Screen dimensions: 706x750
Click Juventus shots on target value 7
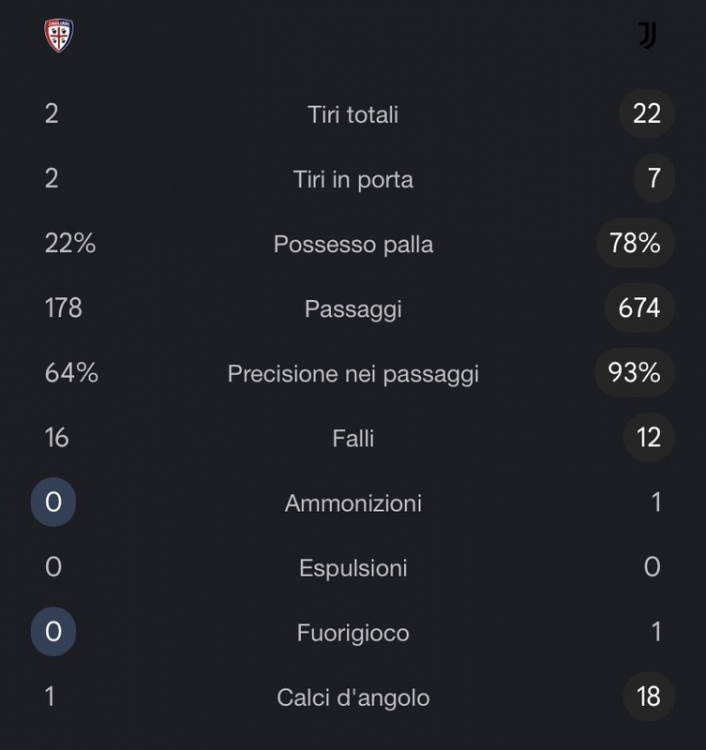(x=653, y=178)
